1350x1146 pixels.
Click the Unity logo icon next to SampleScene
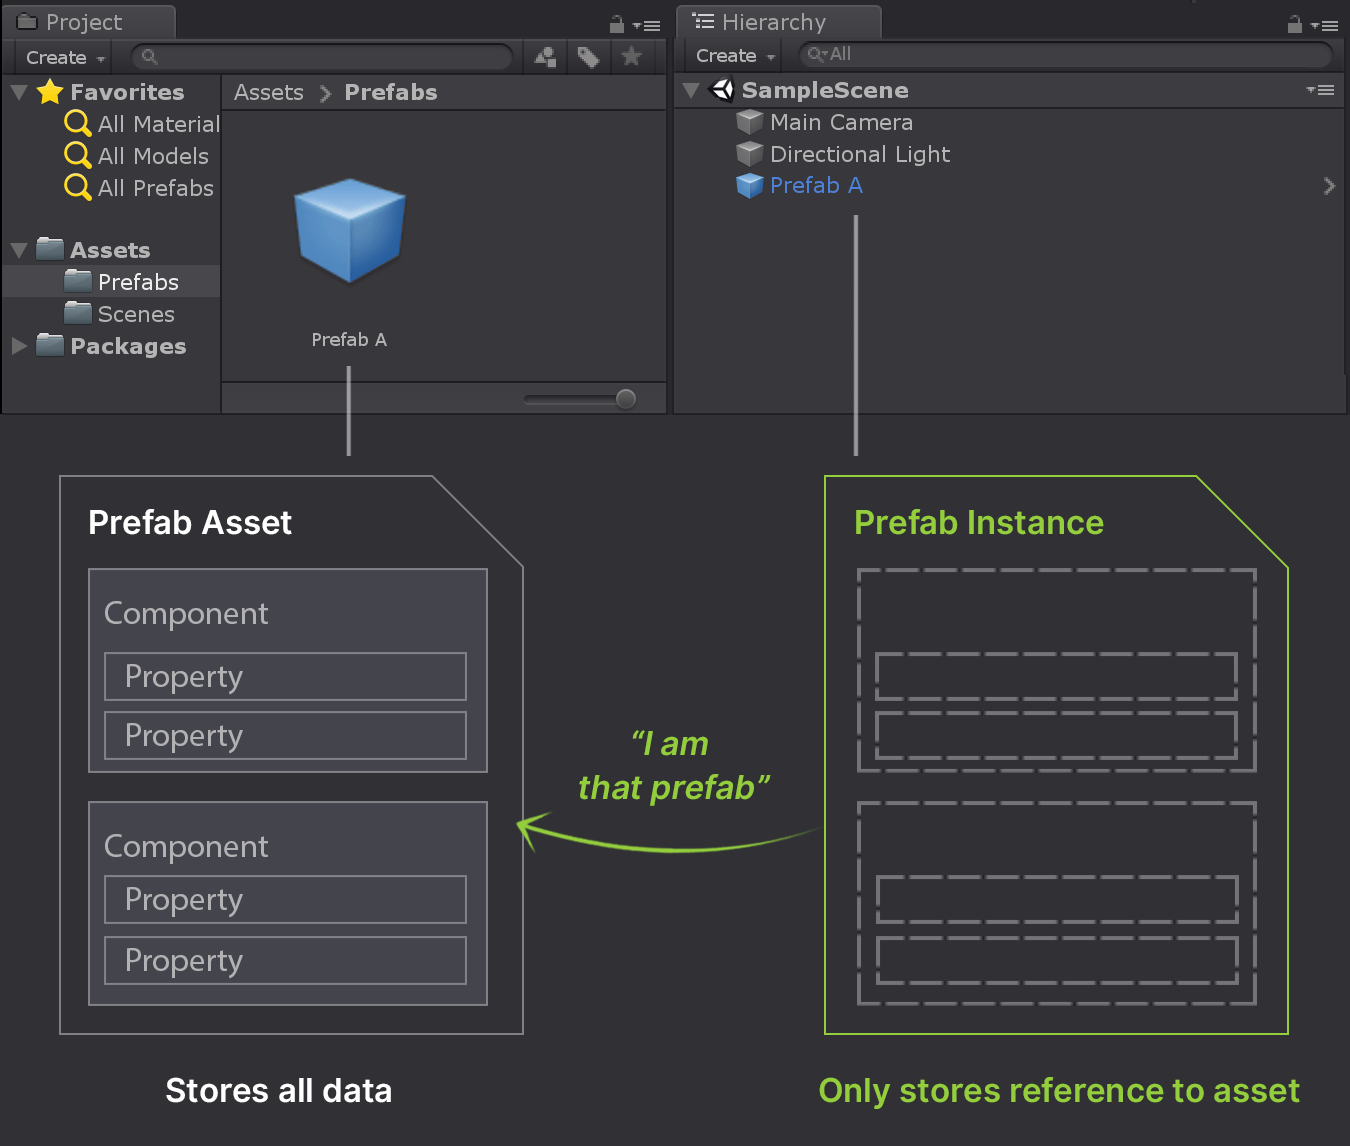[x=722, y=89]
